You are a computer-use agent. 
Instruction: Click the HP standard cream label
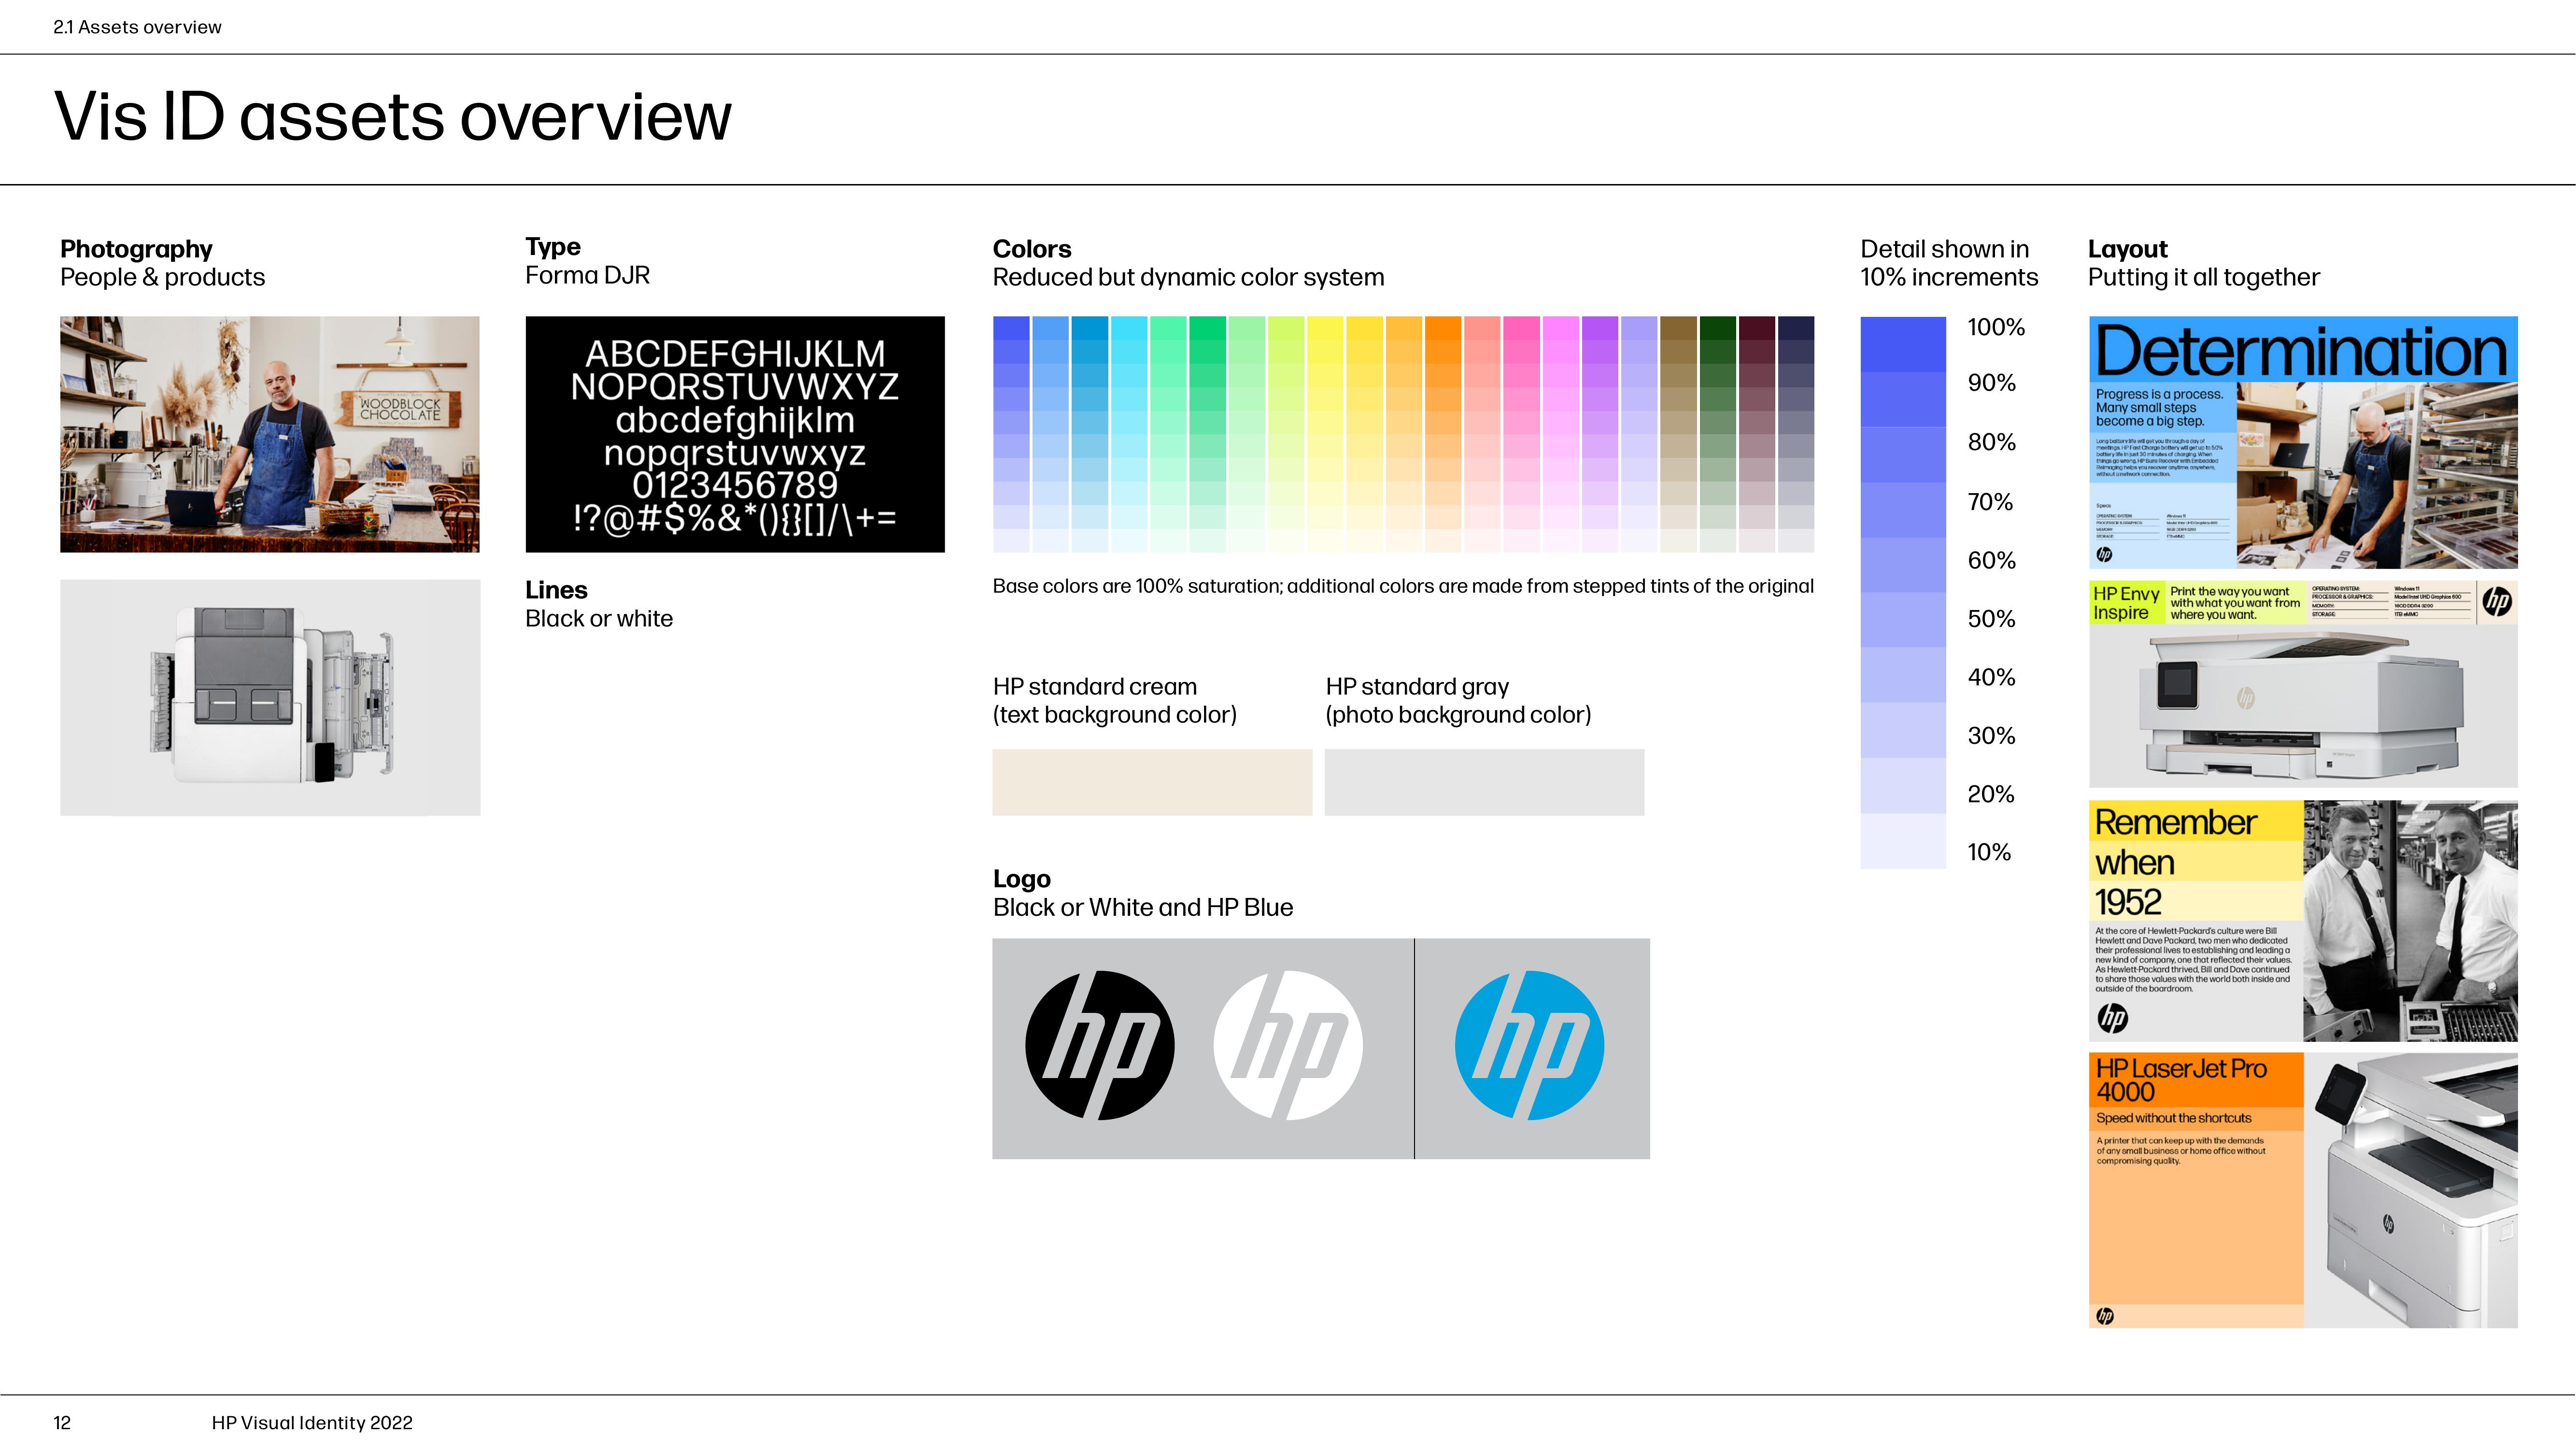click(x=1114, y=700)
